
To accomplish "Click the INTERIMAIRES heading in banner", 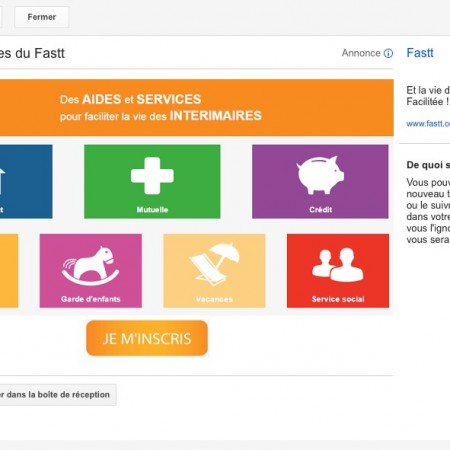I will (x=216, y=116).
